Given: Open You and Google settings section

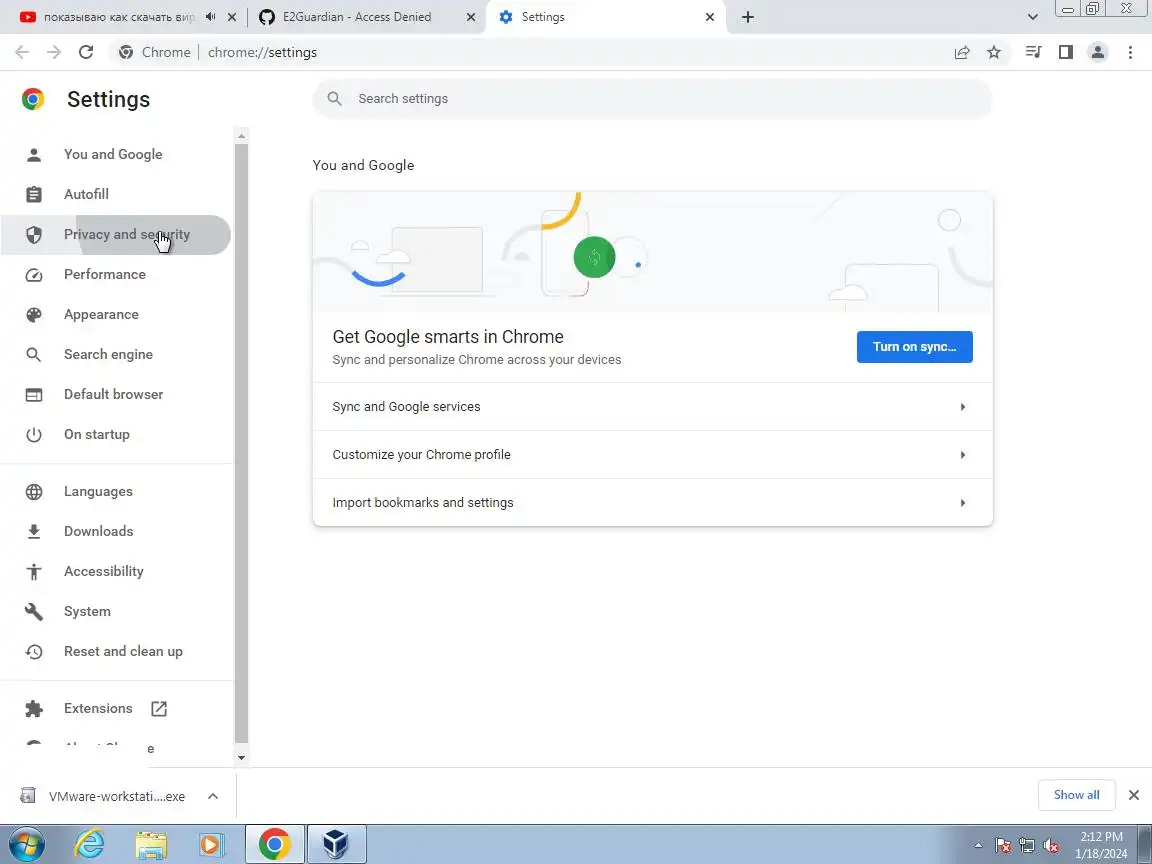Looking at the screenshot, I should pos(115,154).
